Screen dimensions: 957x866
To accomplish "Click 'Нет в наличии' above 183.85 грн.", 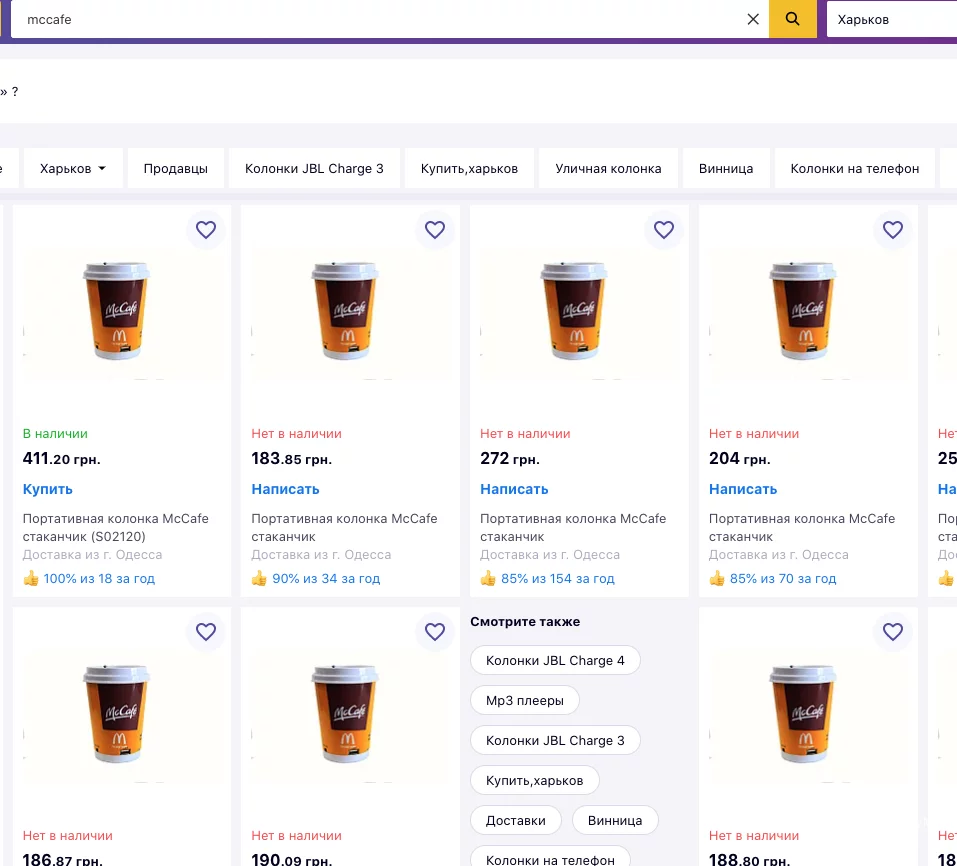I will (x=296, y=434).
